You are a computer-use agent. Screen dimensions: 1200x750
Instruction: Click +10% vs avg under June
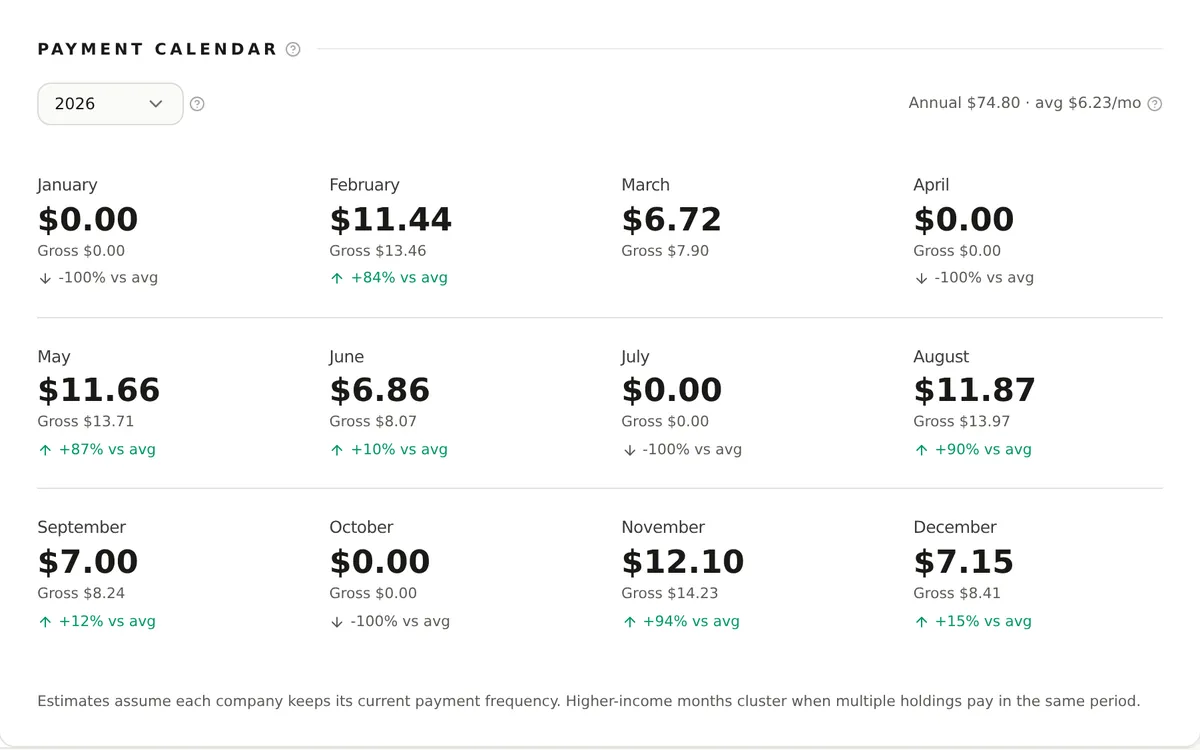click(x=389, y=450)
